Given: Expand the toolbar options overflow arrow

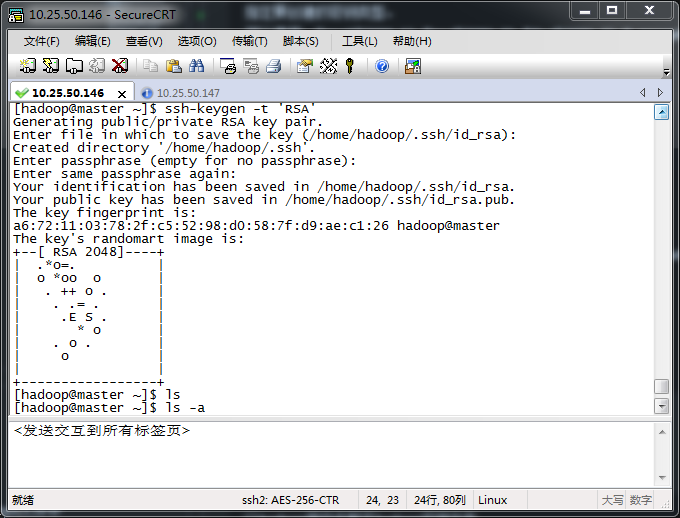Looking at the screenshot, I should (667, 72).
